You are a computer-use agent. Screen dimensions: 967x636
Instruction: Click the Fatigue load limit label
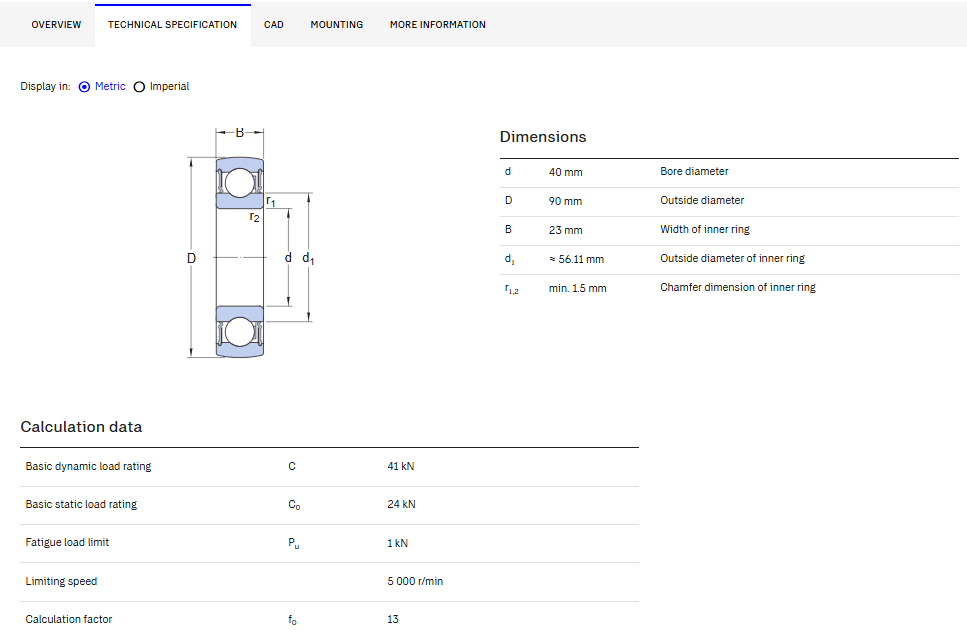[67, 542]
